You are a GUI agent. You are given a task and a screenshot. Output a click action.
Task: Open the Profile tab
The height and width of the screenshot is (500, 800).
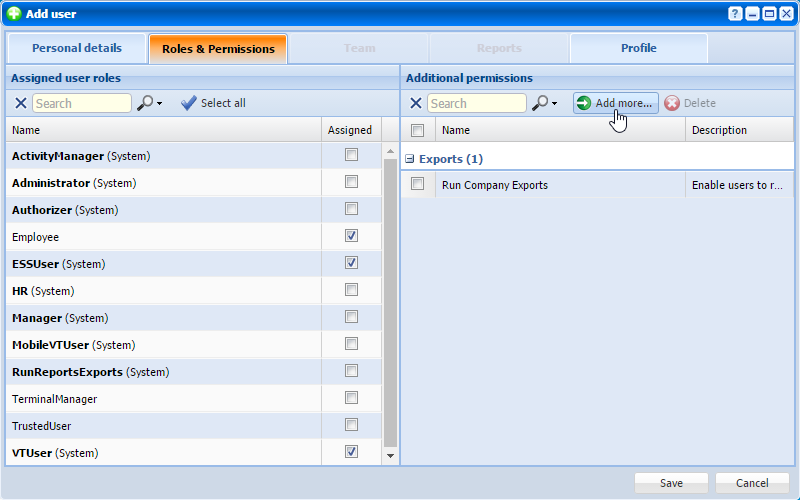(x=638, y=48)
